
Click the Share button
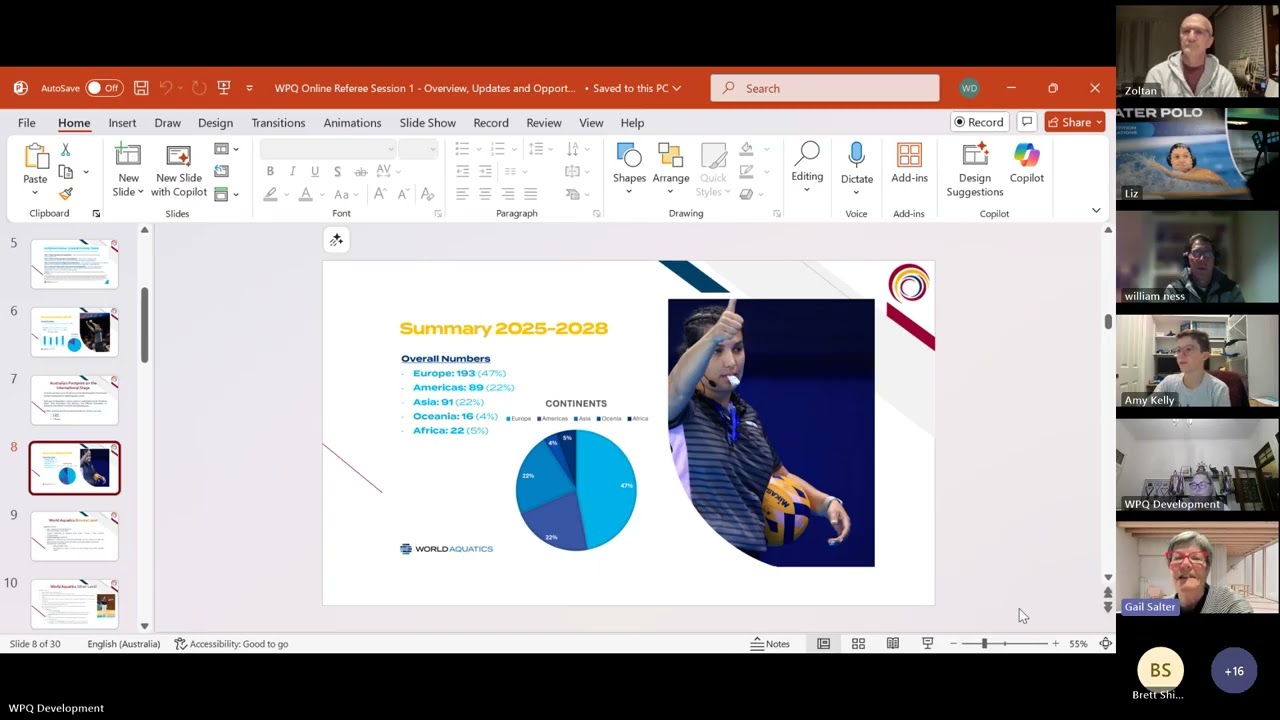[x=1074, y=122]
